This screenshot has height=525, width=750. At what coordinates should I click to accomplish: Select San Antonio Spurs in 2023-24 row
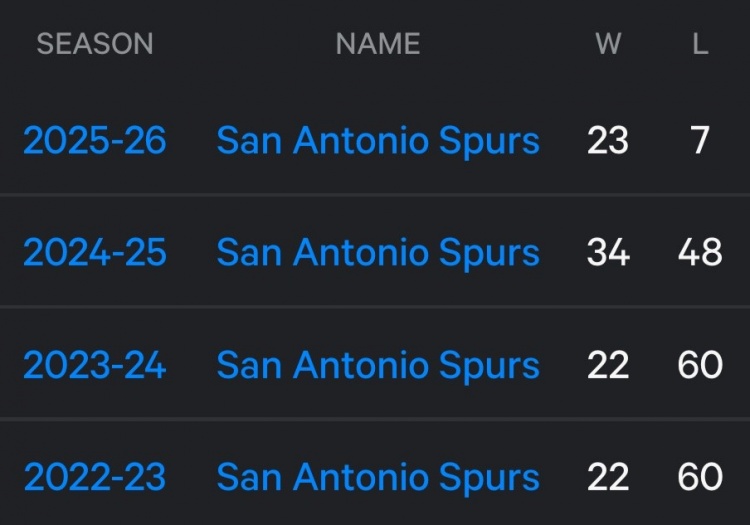click(378, 365)
